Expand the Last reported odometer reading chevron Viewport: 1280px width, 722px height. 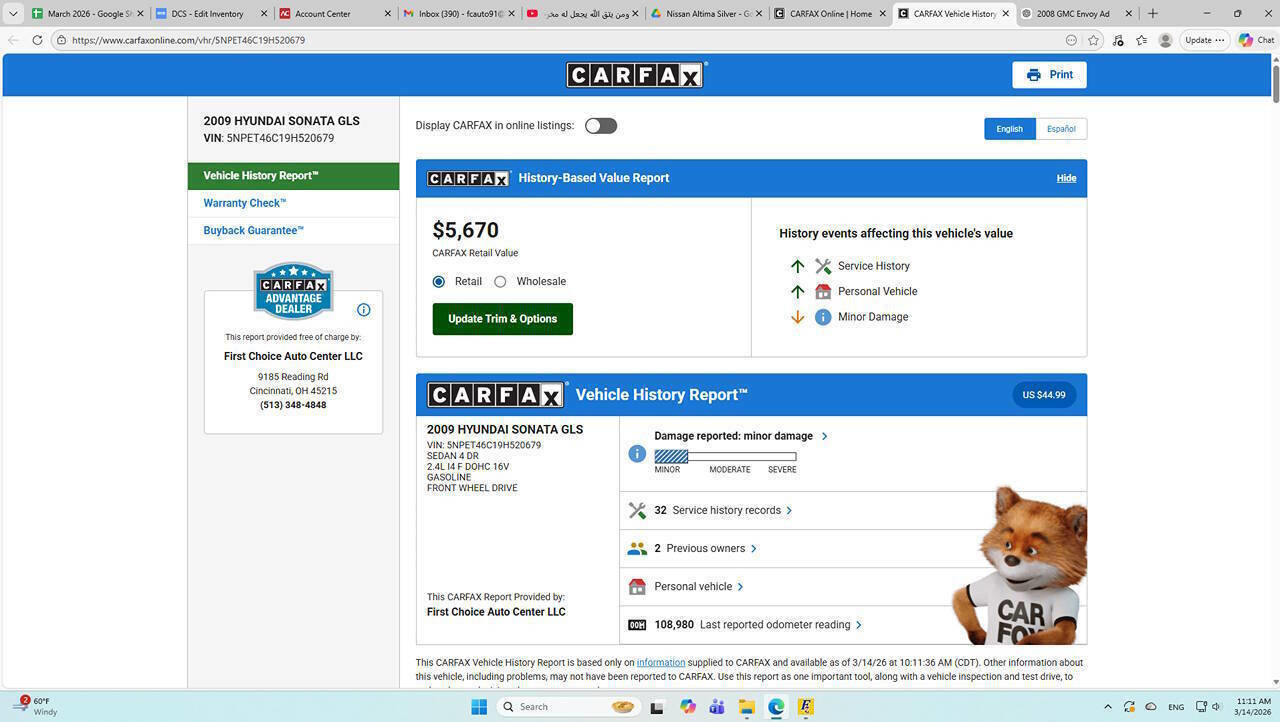[859, 625]
